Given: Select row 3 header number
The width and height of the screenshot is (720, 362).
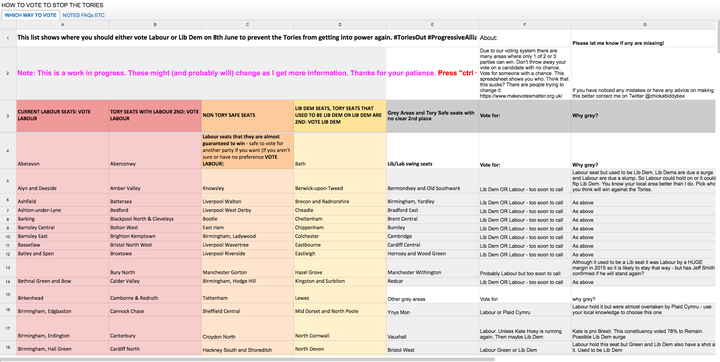Looking at the screenshot, I should pyautogui.click(x=8, y=116).
